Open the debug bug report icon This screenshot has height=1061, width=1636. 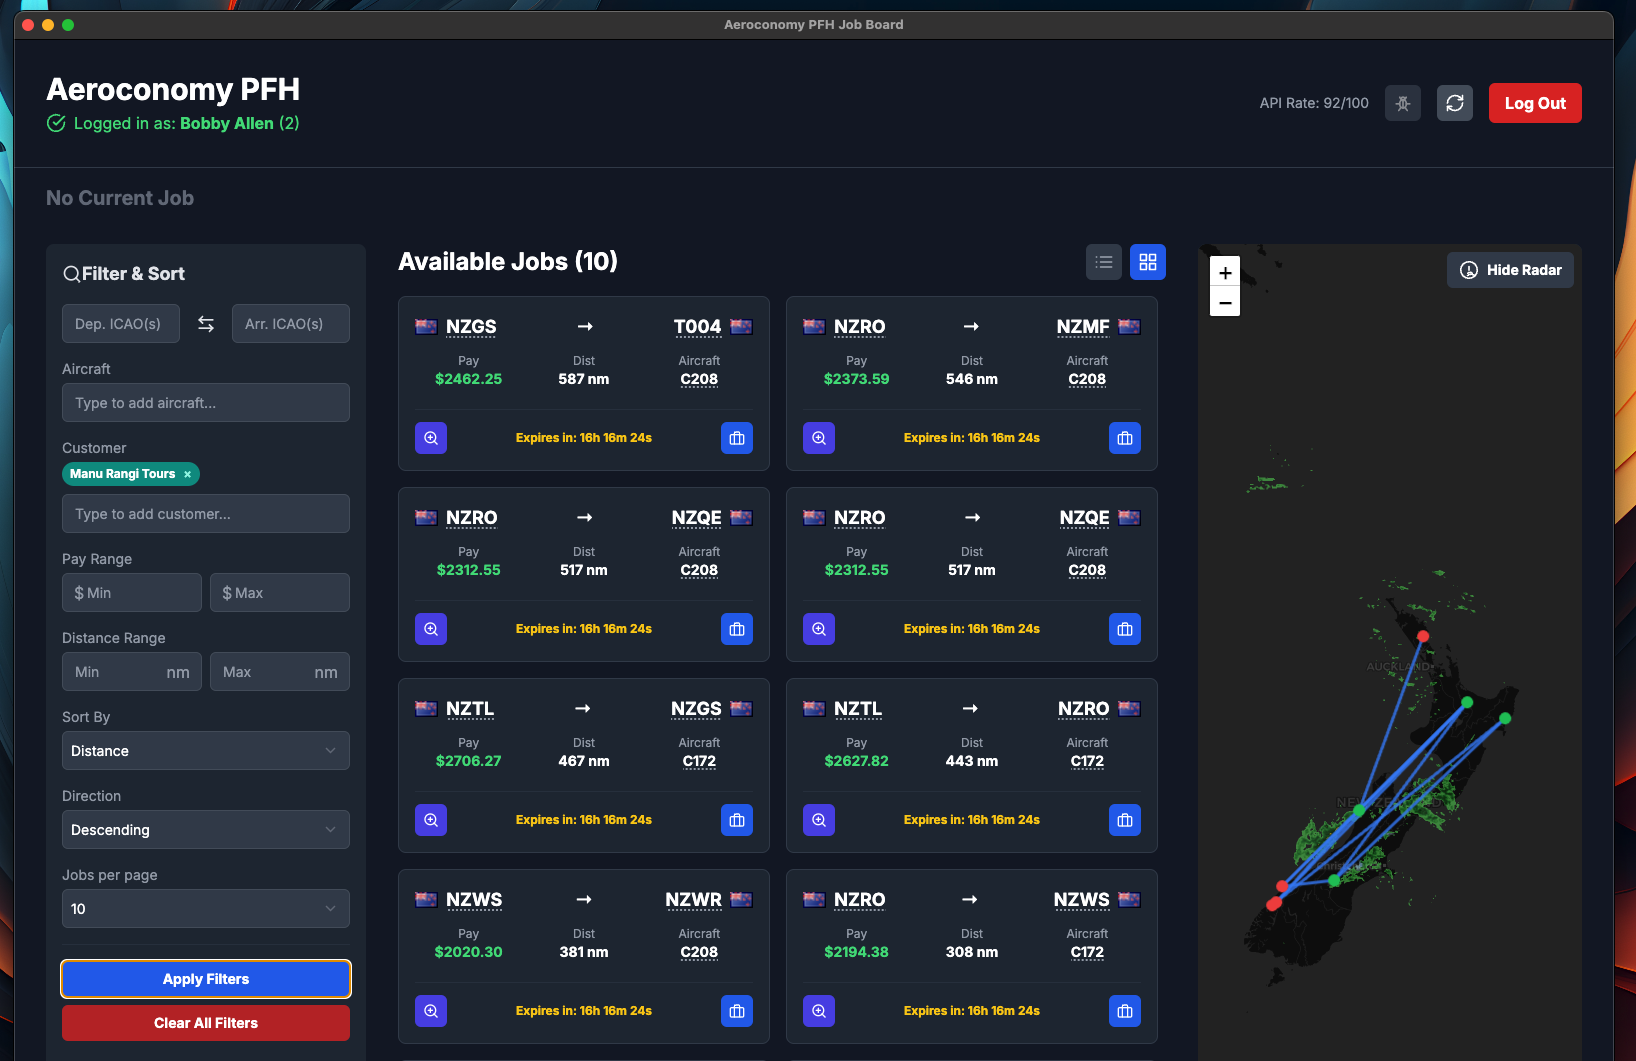point(1402,103)
